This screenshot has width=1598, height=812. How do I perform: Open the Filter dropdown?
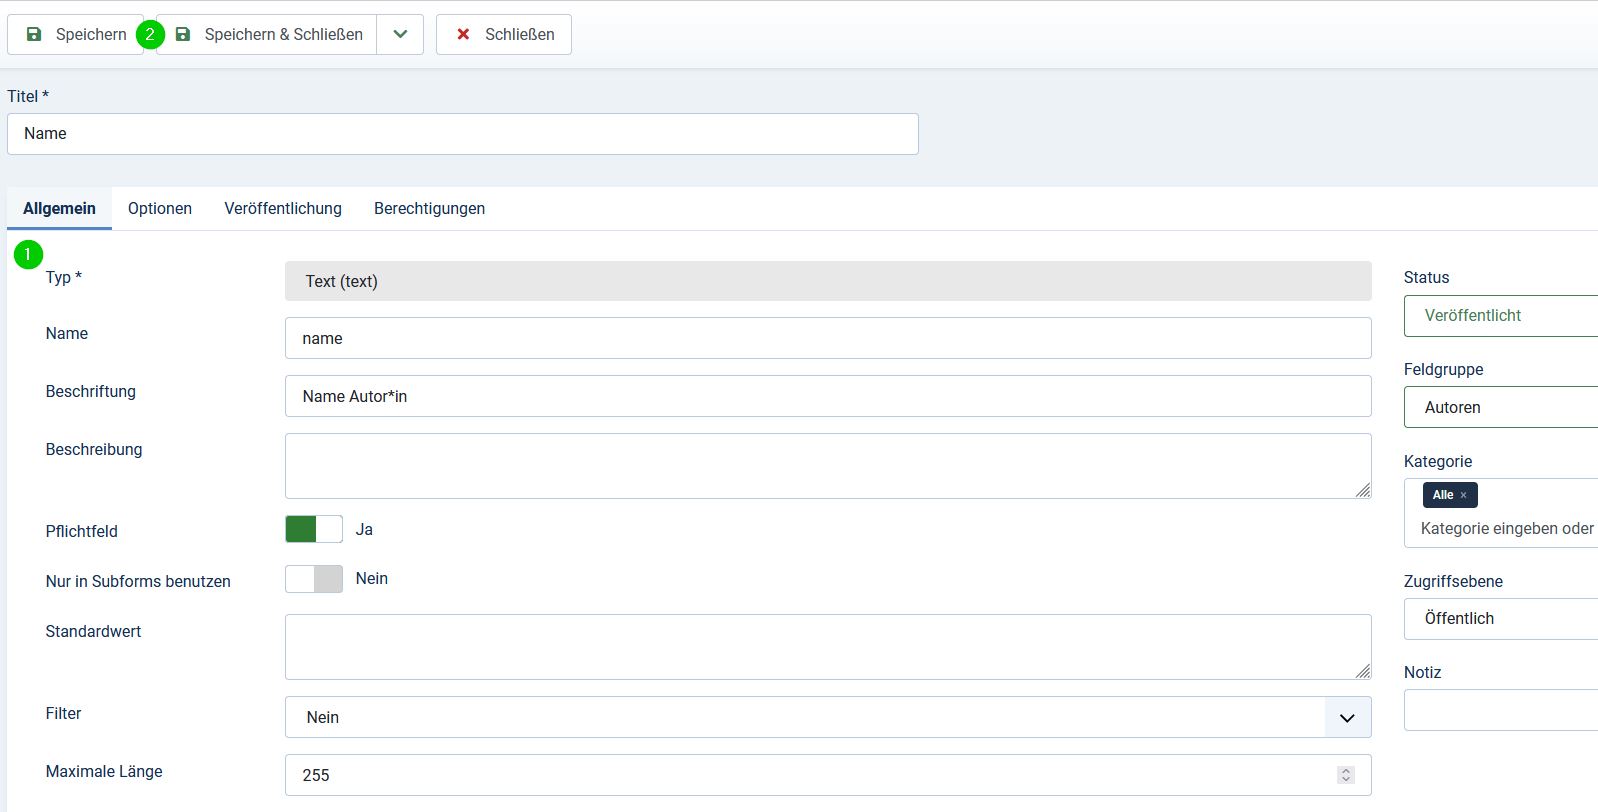(x=827, y=717)
